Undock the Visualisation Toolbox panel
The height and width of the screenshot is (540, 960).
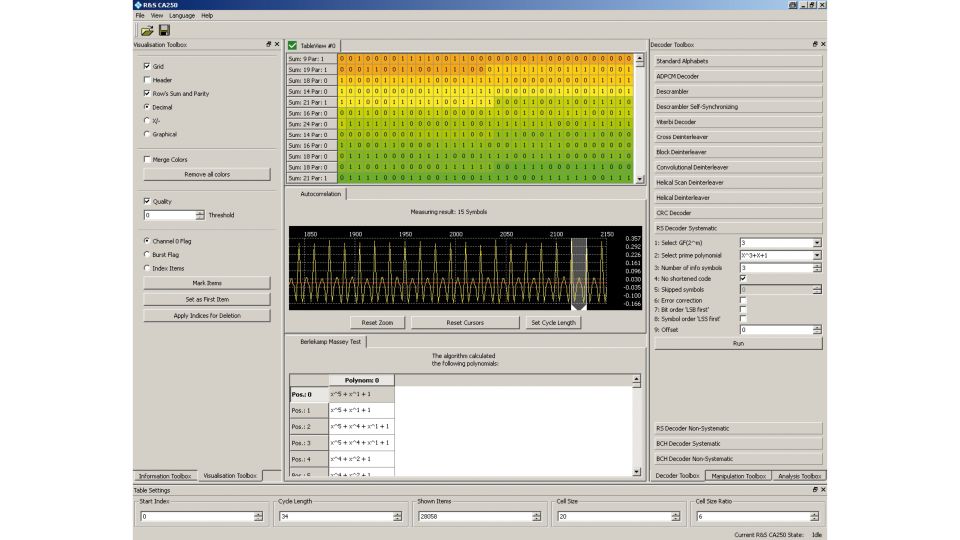(x=268, y=44)
